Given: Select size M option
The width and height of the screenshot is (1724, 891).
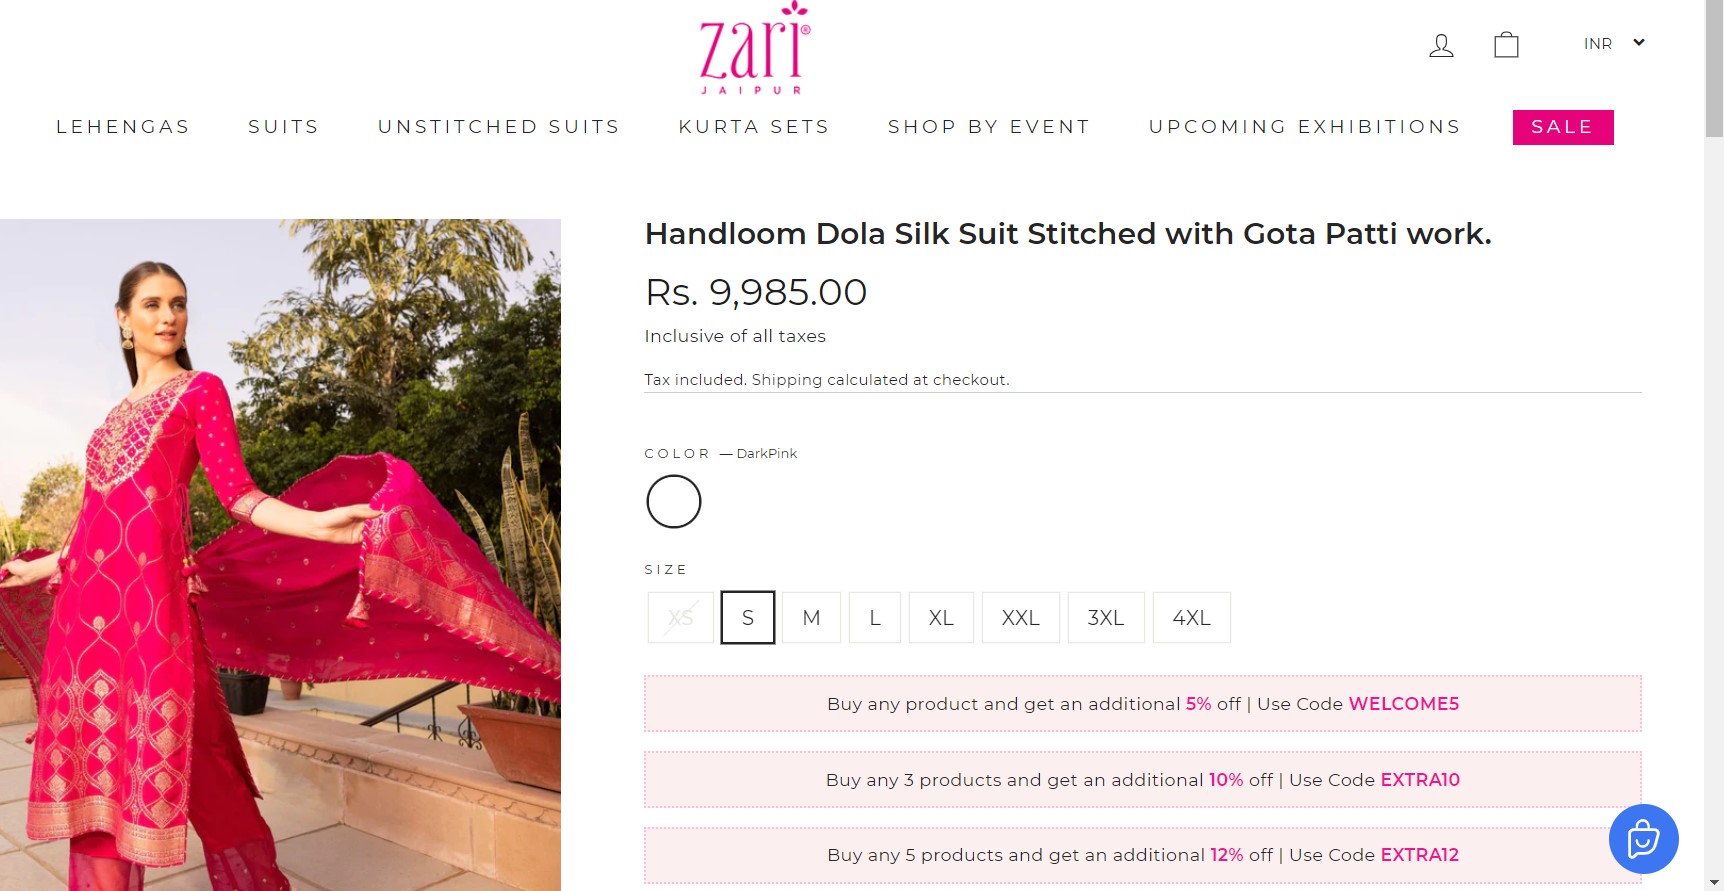Looking at the screenshot, I should 811,618.
